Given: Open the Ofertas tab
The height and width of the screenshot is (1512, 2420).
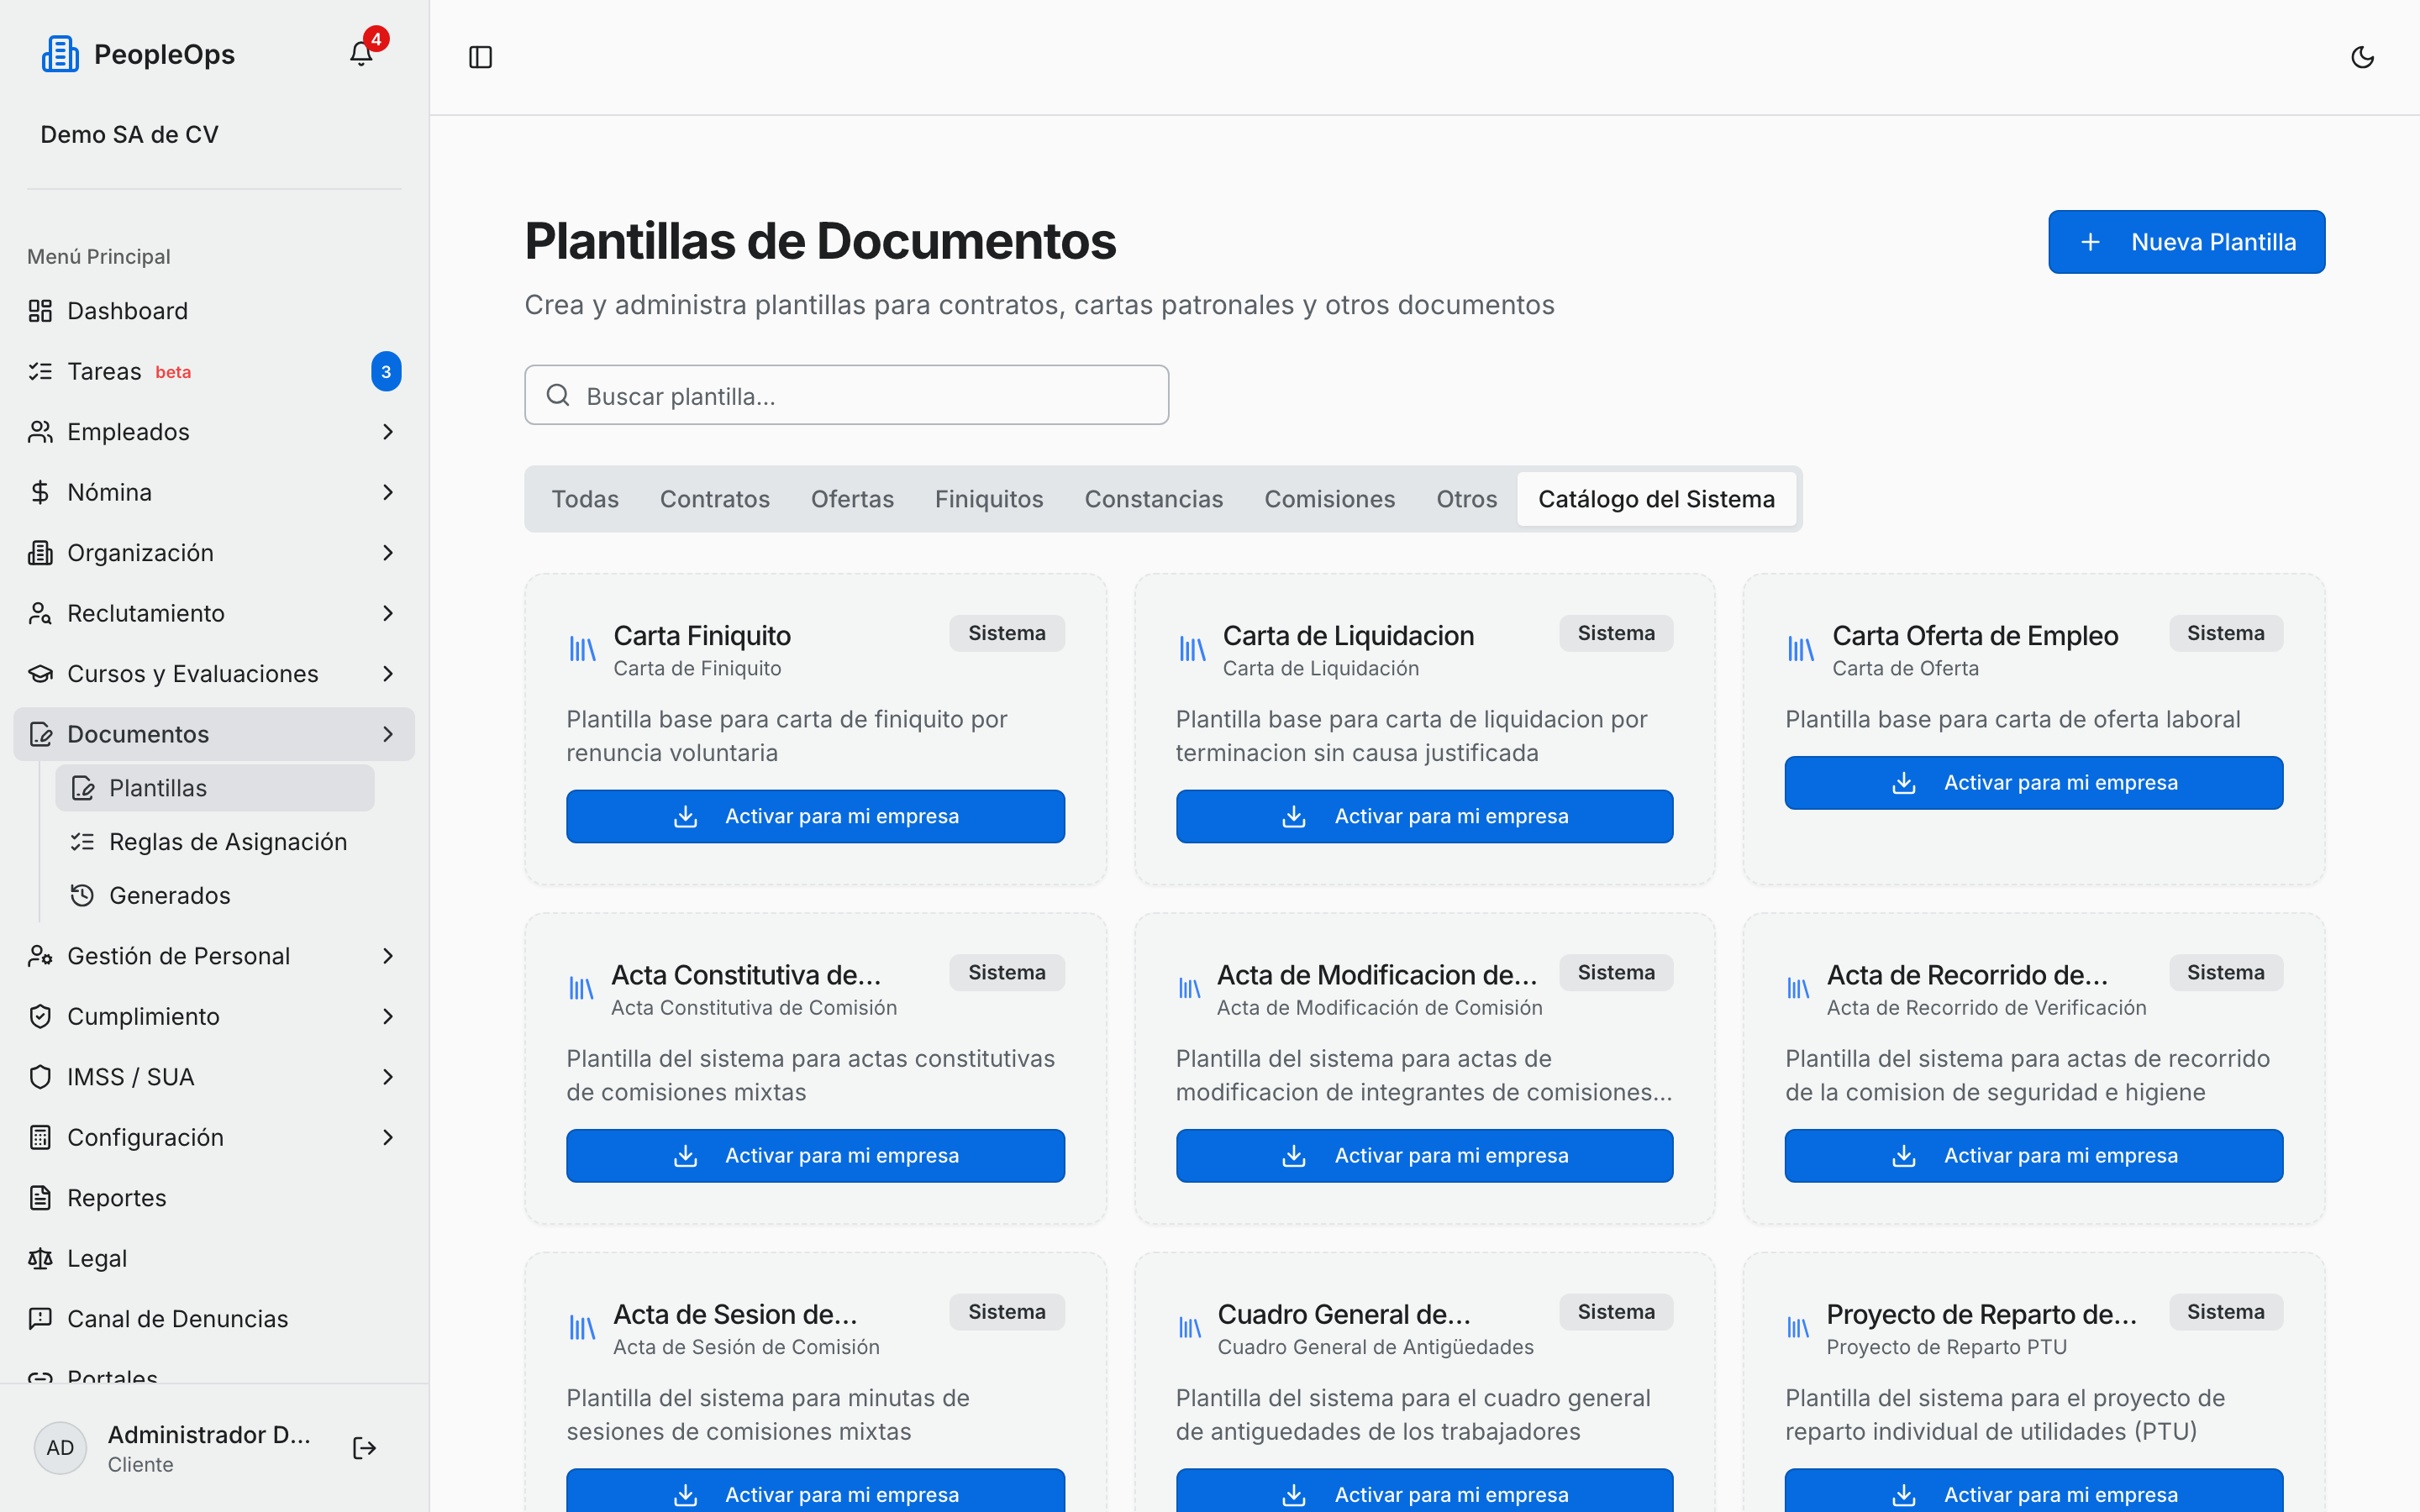Looking at the screenshot, I should tap(852, 499).
